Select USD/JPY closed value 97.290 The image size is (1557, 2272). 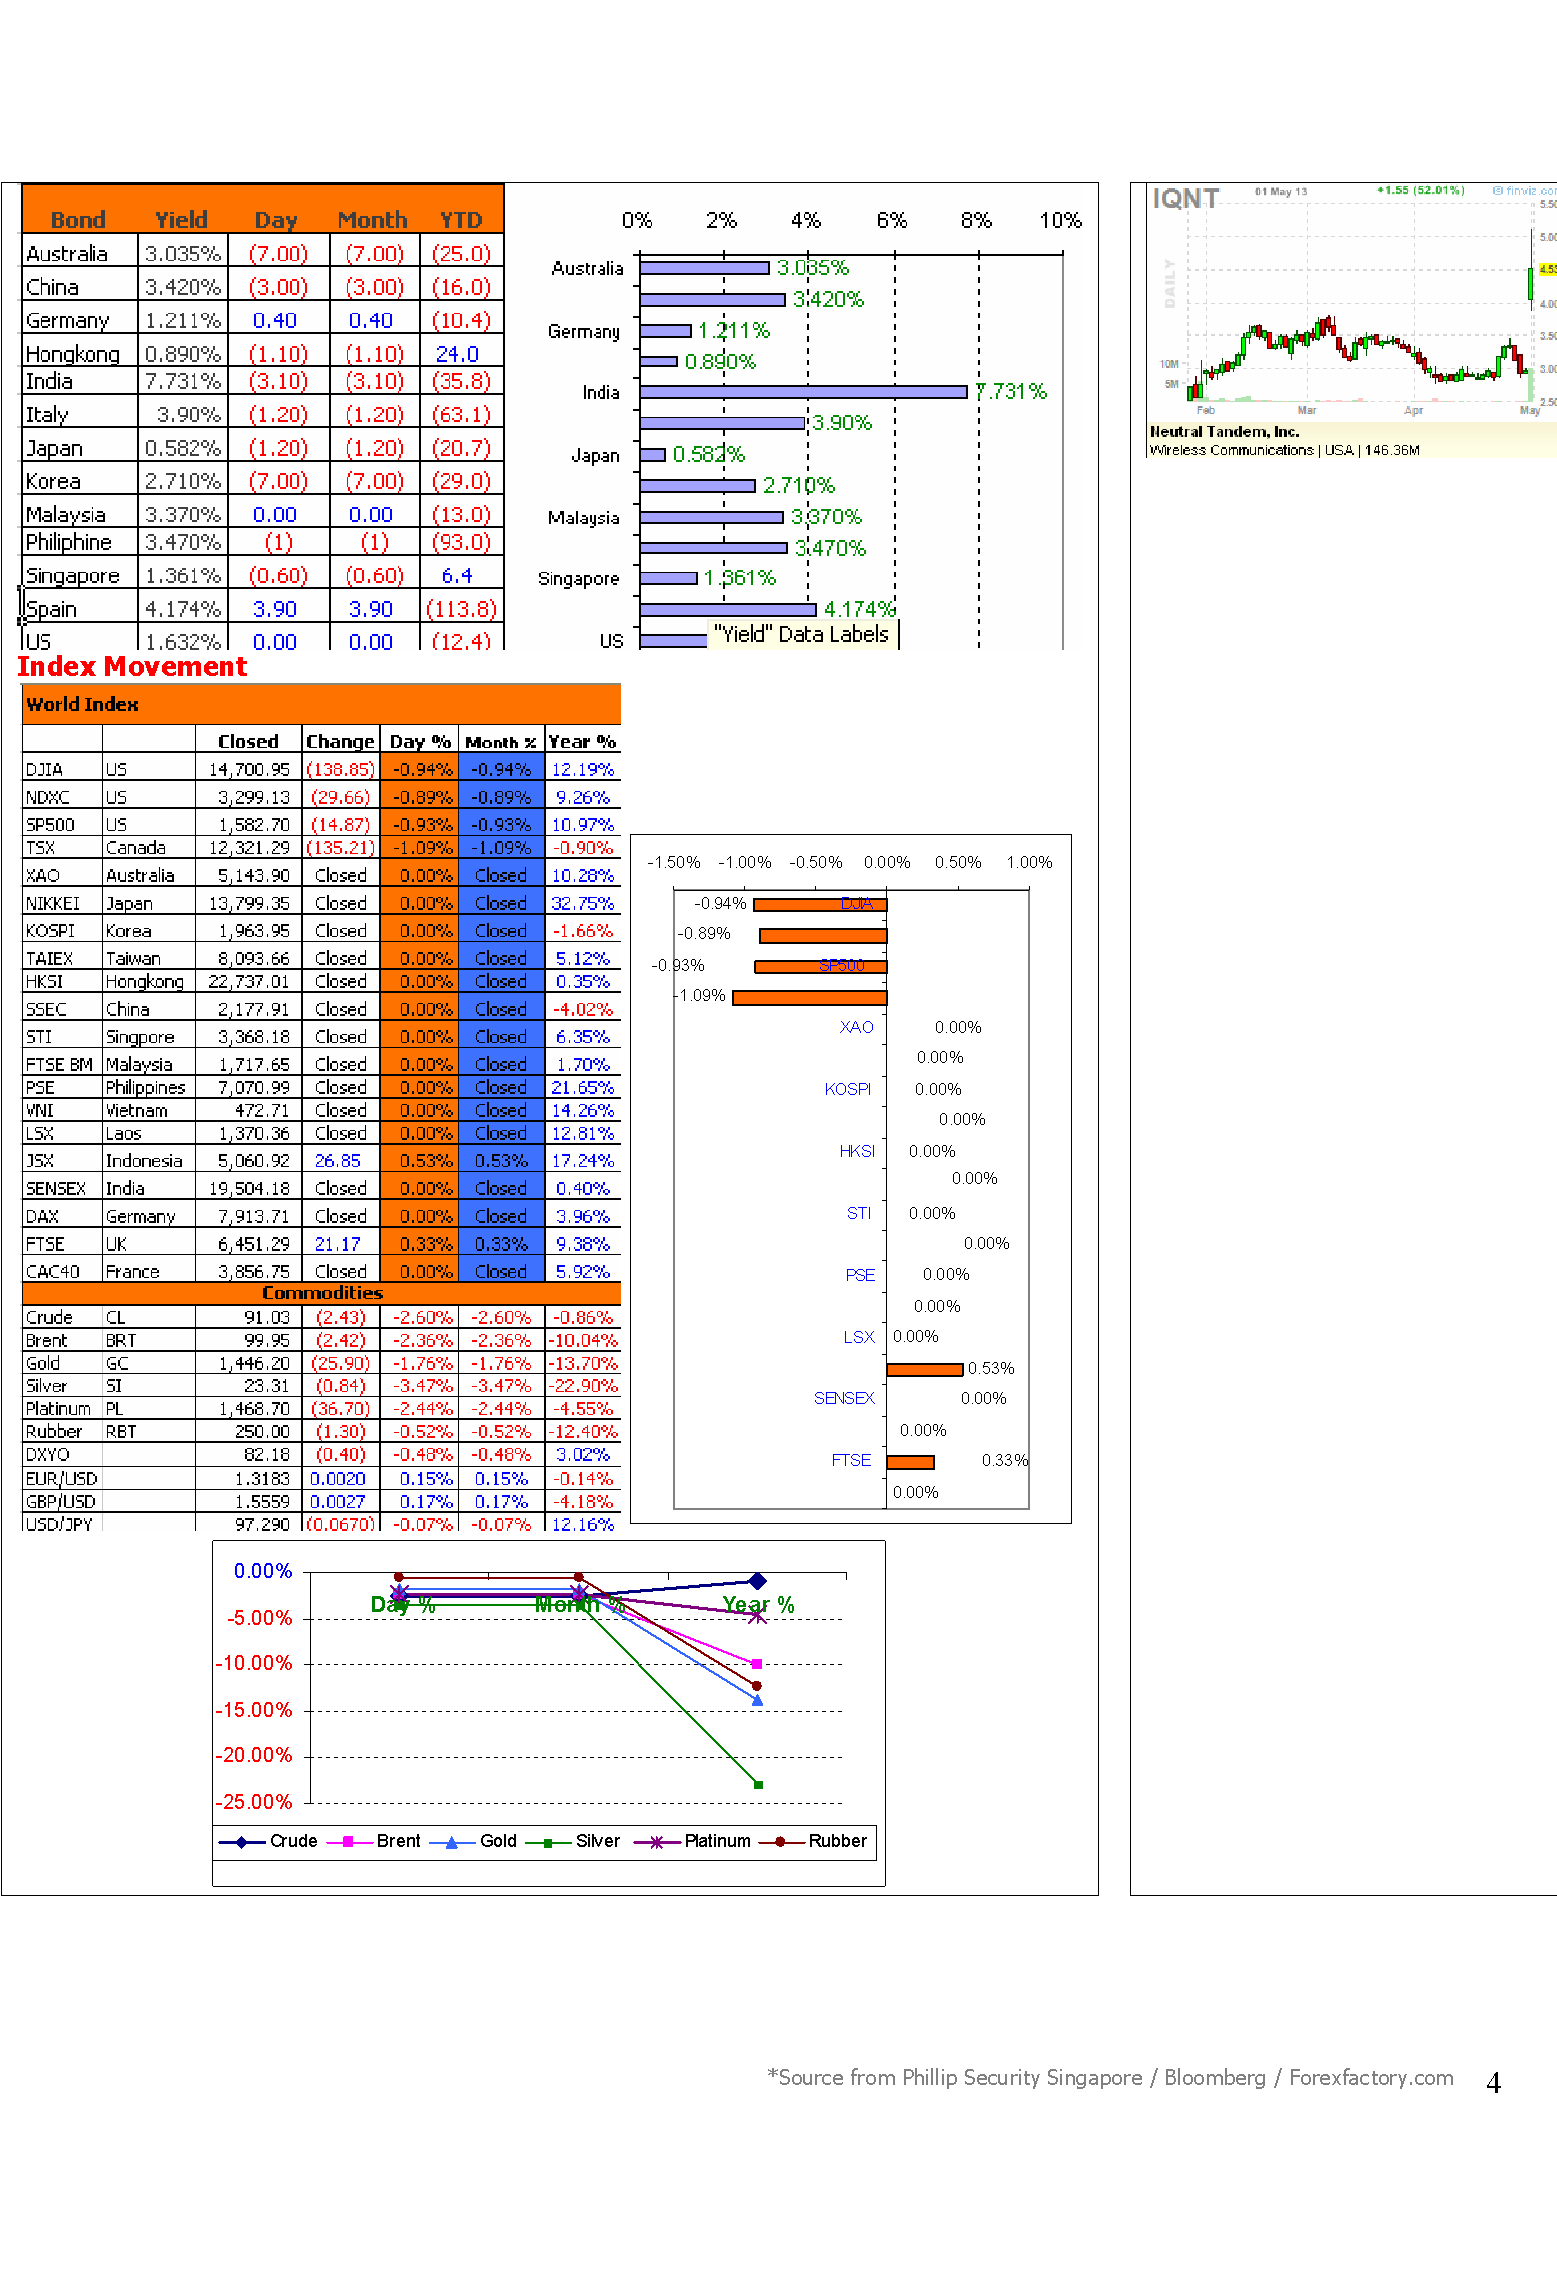262,1525
